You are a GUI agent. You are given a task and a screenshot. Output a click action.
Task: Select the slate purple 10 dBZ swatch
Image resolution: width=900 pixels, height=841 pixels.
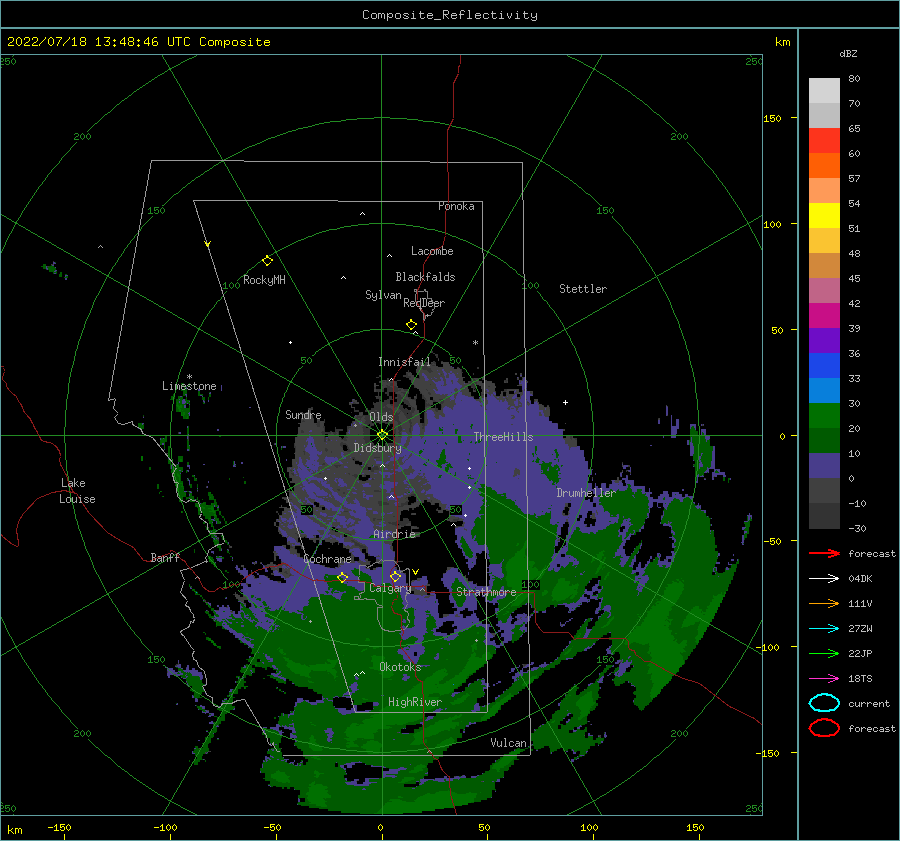click(824, 465)
